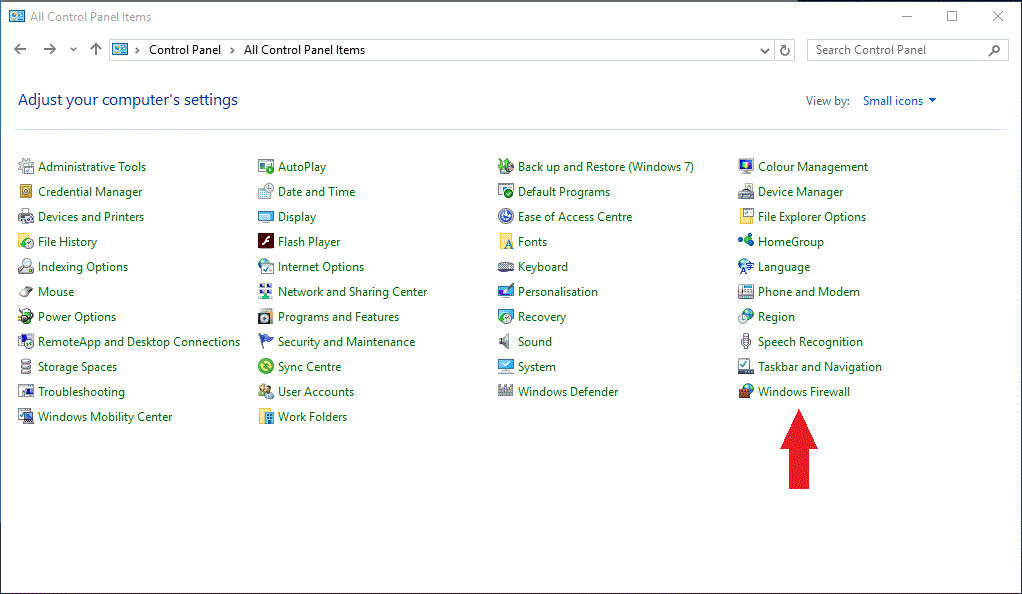Open the User Accounts link

[316, 392]
